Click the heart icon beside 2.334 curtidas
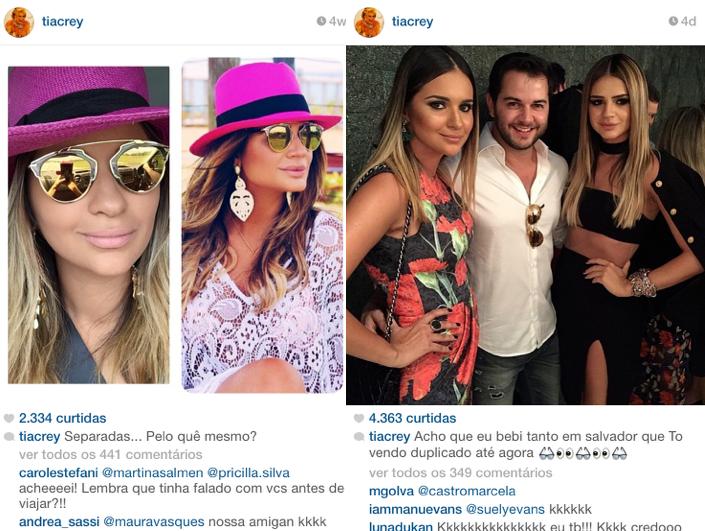This screenshot has width=705, height=531. point(9,419)
